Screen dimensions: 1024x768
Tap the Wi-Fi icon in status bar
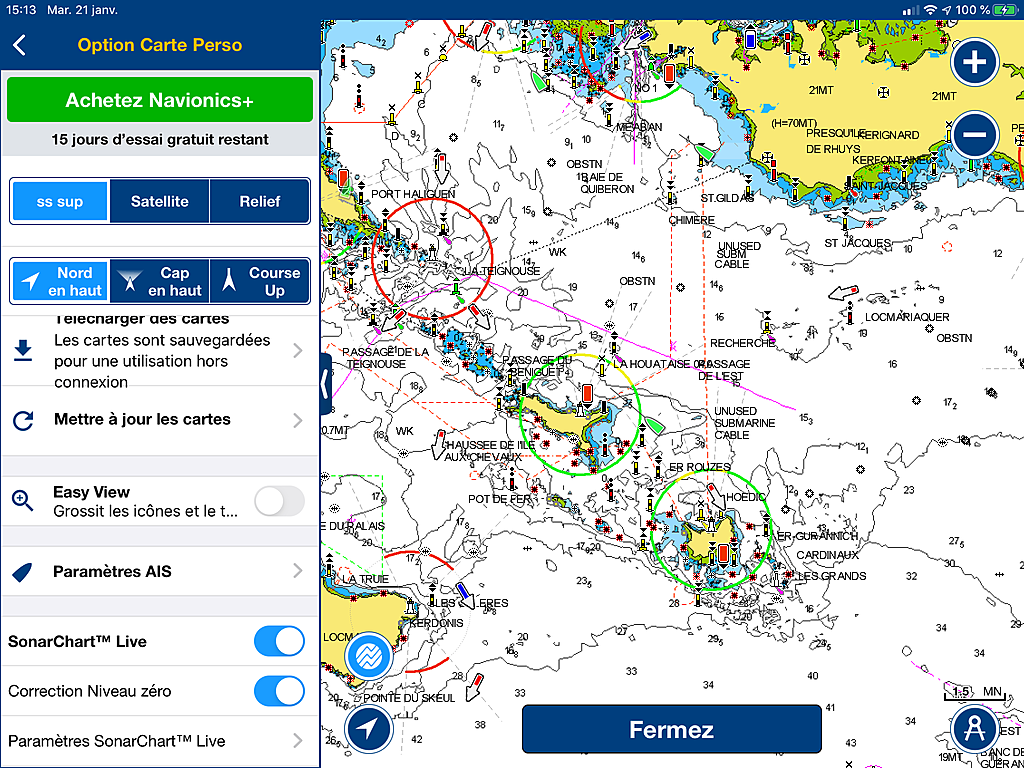pyautogui.click(x=930, y=10)
